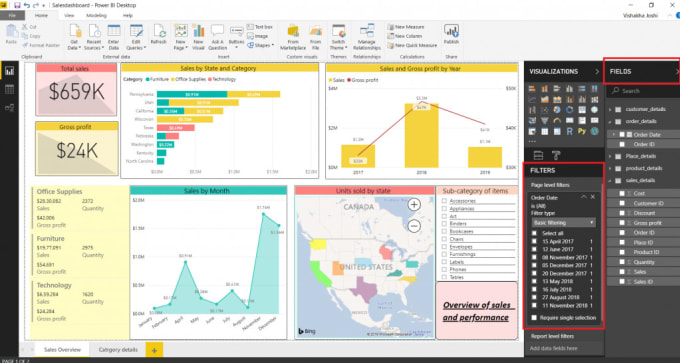Undo the last action in the title bar

pos(27,5)
